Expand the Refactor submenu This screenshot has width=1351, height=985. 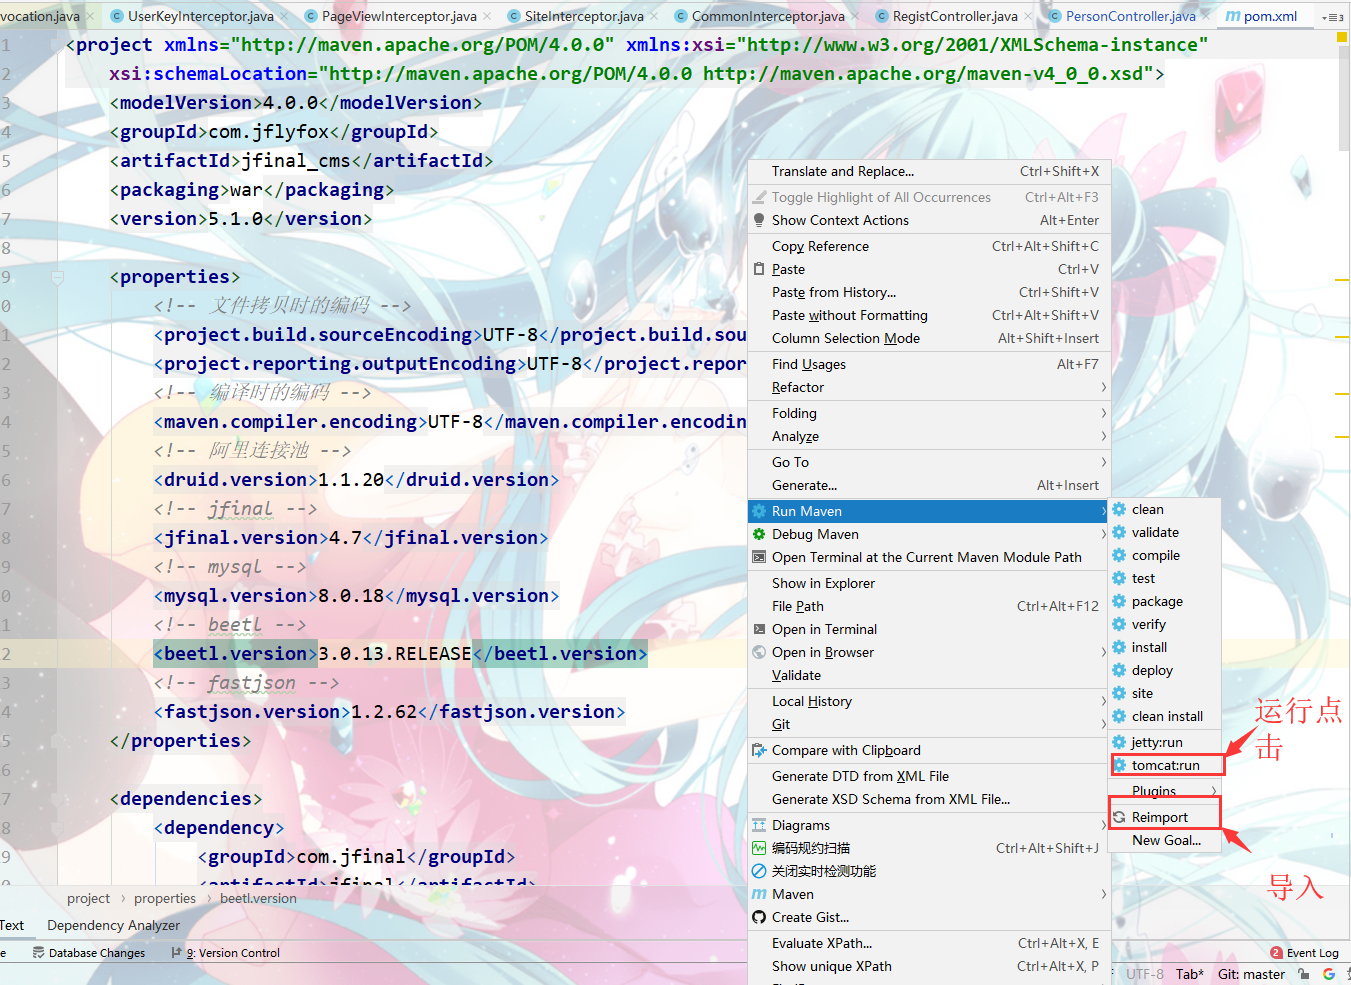(x=929, y=387)
